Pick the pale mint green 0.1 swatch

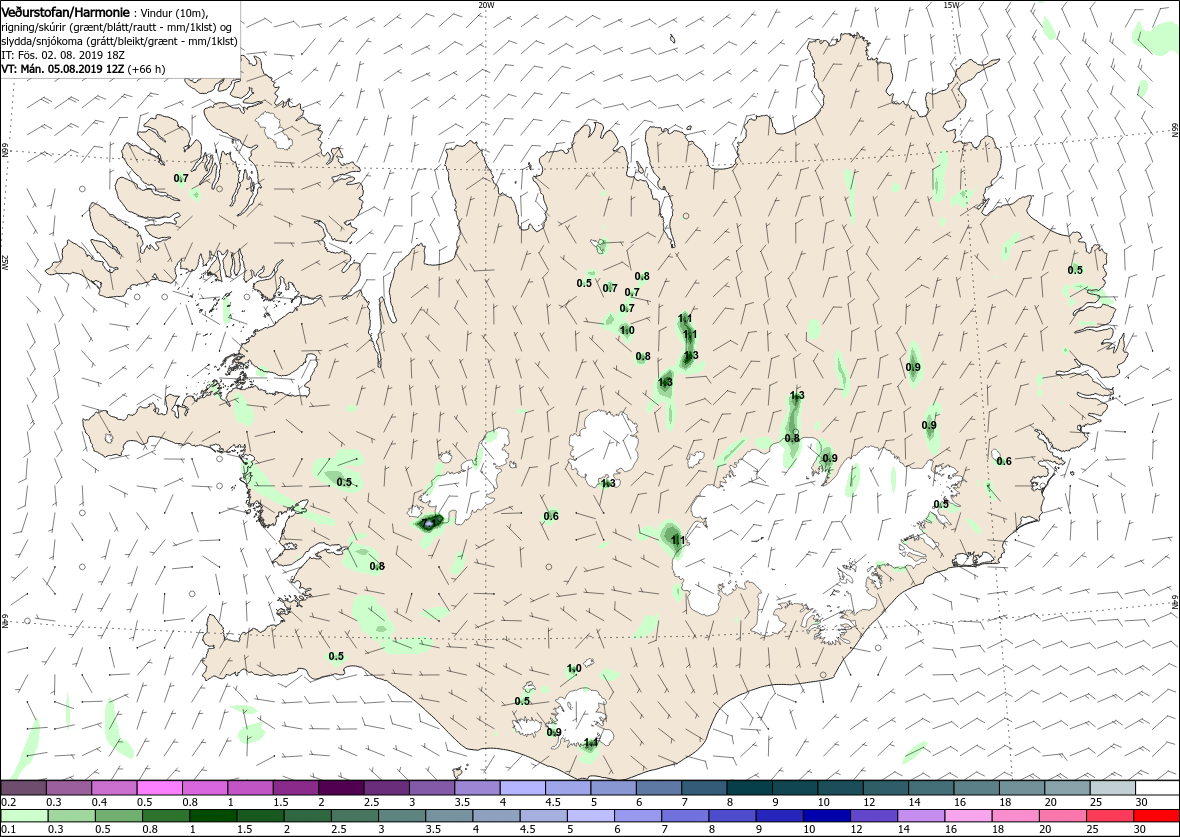[x=24, y=816]
